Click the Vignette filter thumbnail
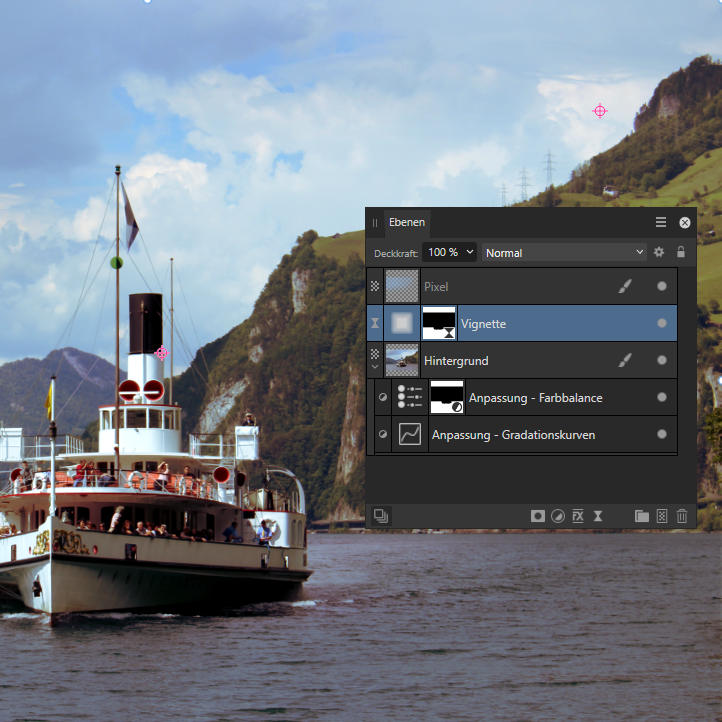Image resolution: width=722 pixels, height=722 pixels. point(402,323)
